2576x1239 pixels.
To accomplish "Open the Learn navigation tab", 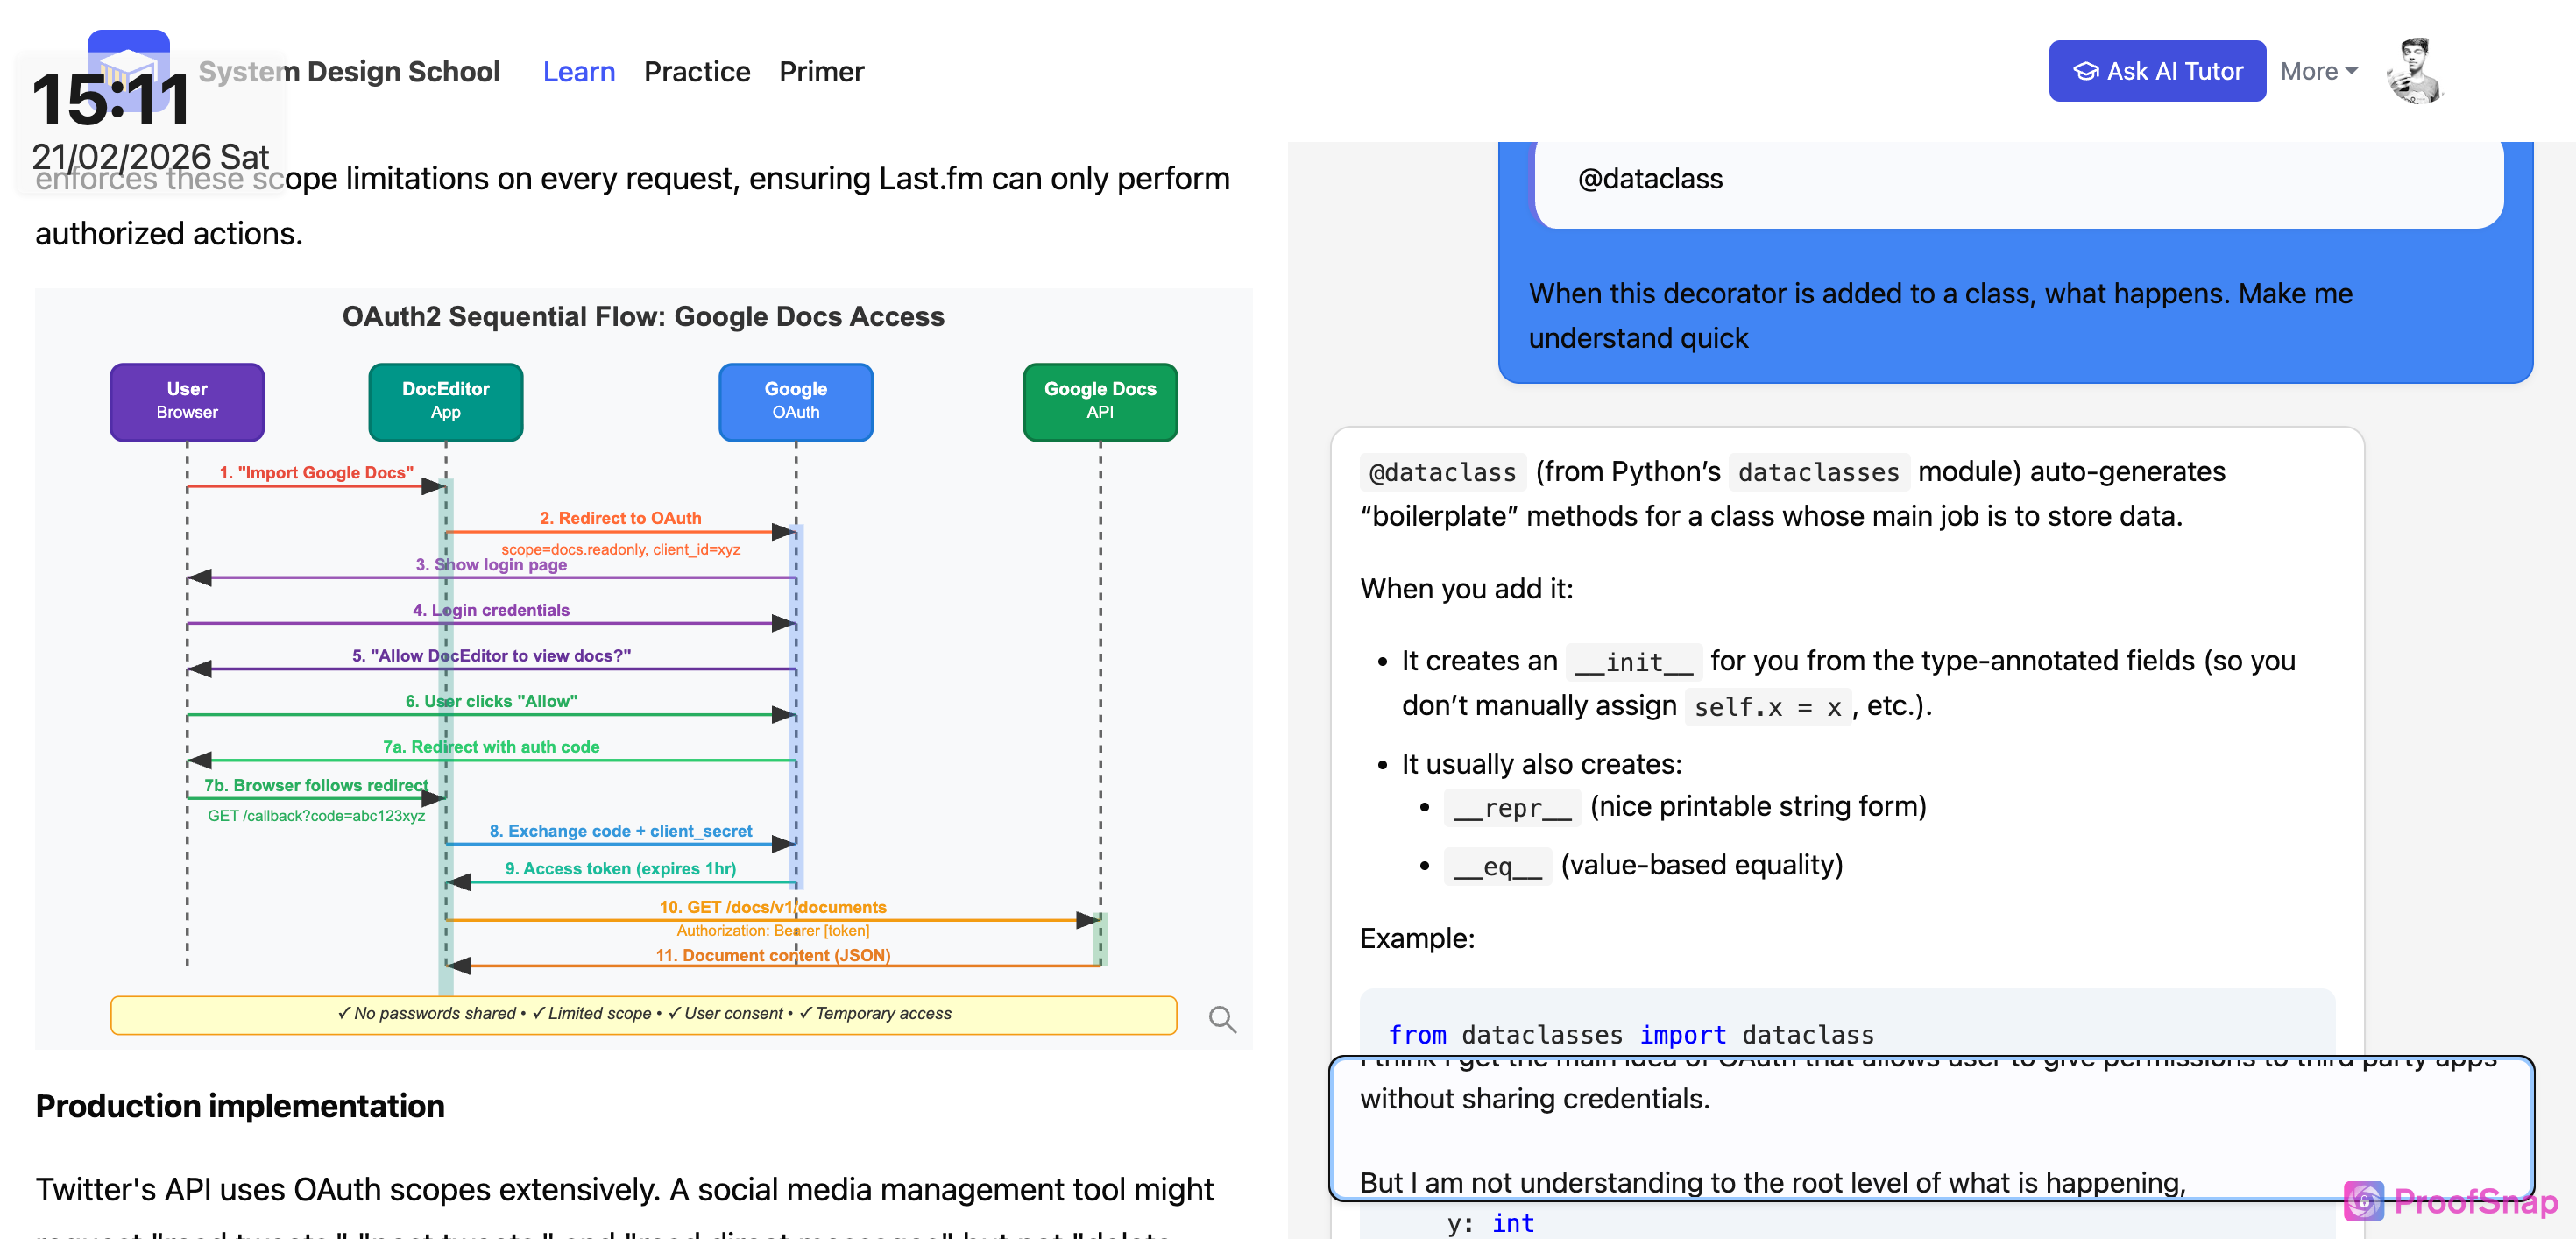I will pos(579,72).
